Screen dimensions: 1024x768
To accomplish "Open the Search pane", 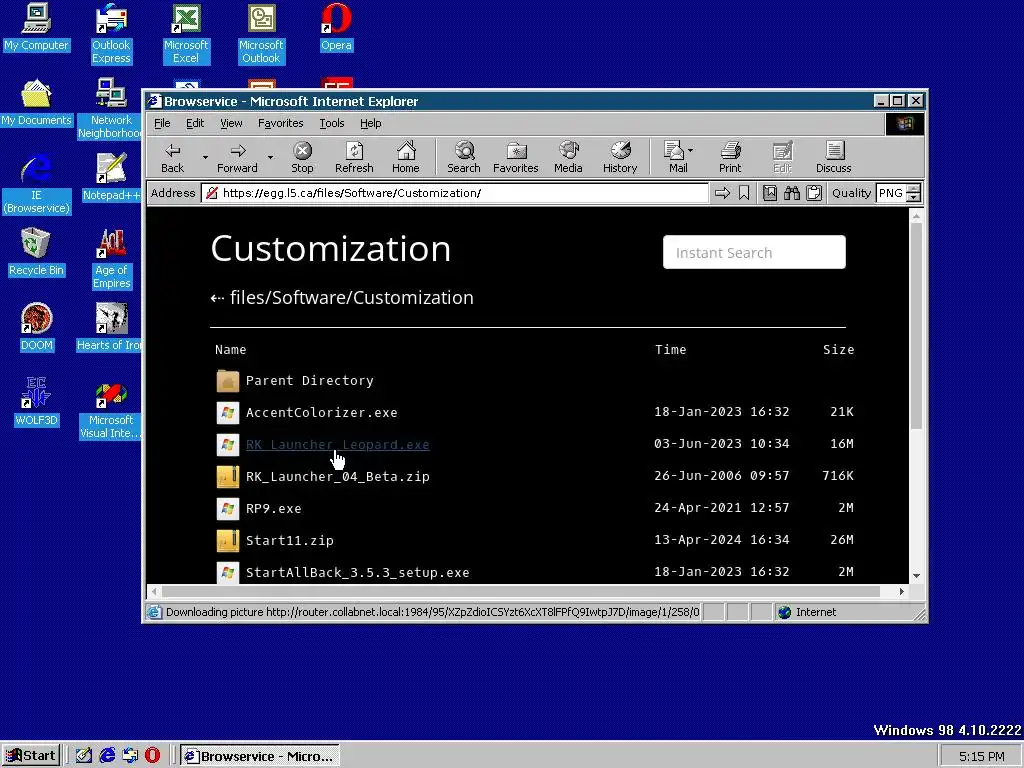I will click(x=464, y=158).
